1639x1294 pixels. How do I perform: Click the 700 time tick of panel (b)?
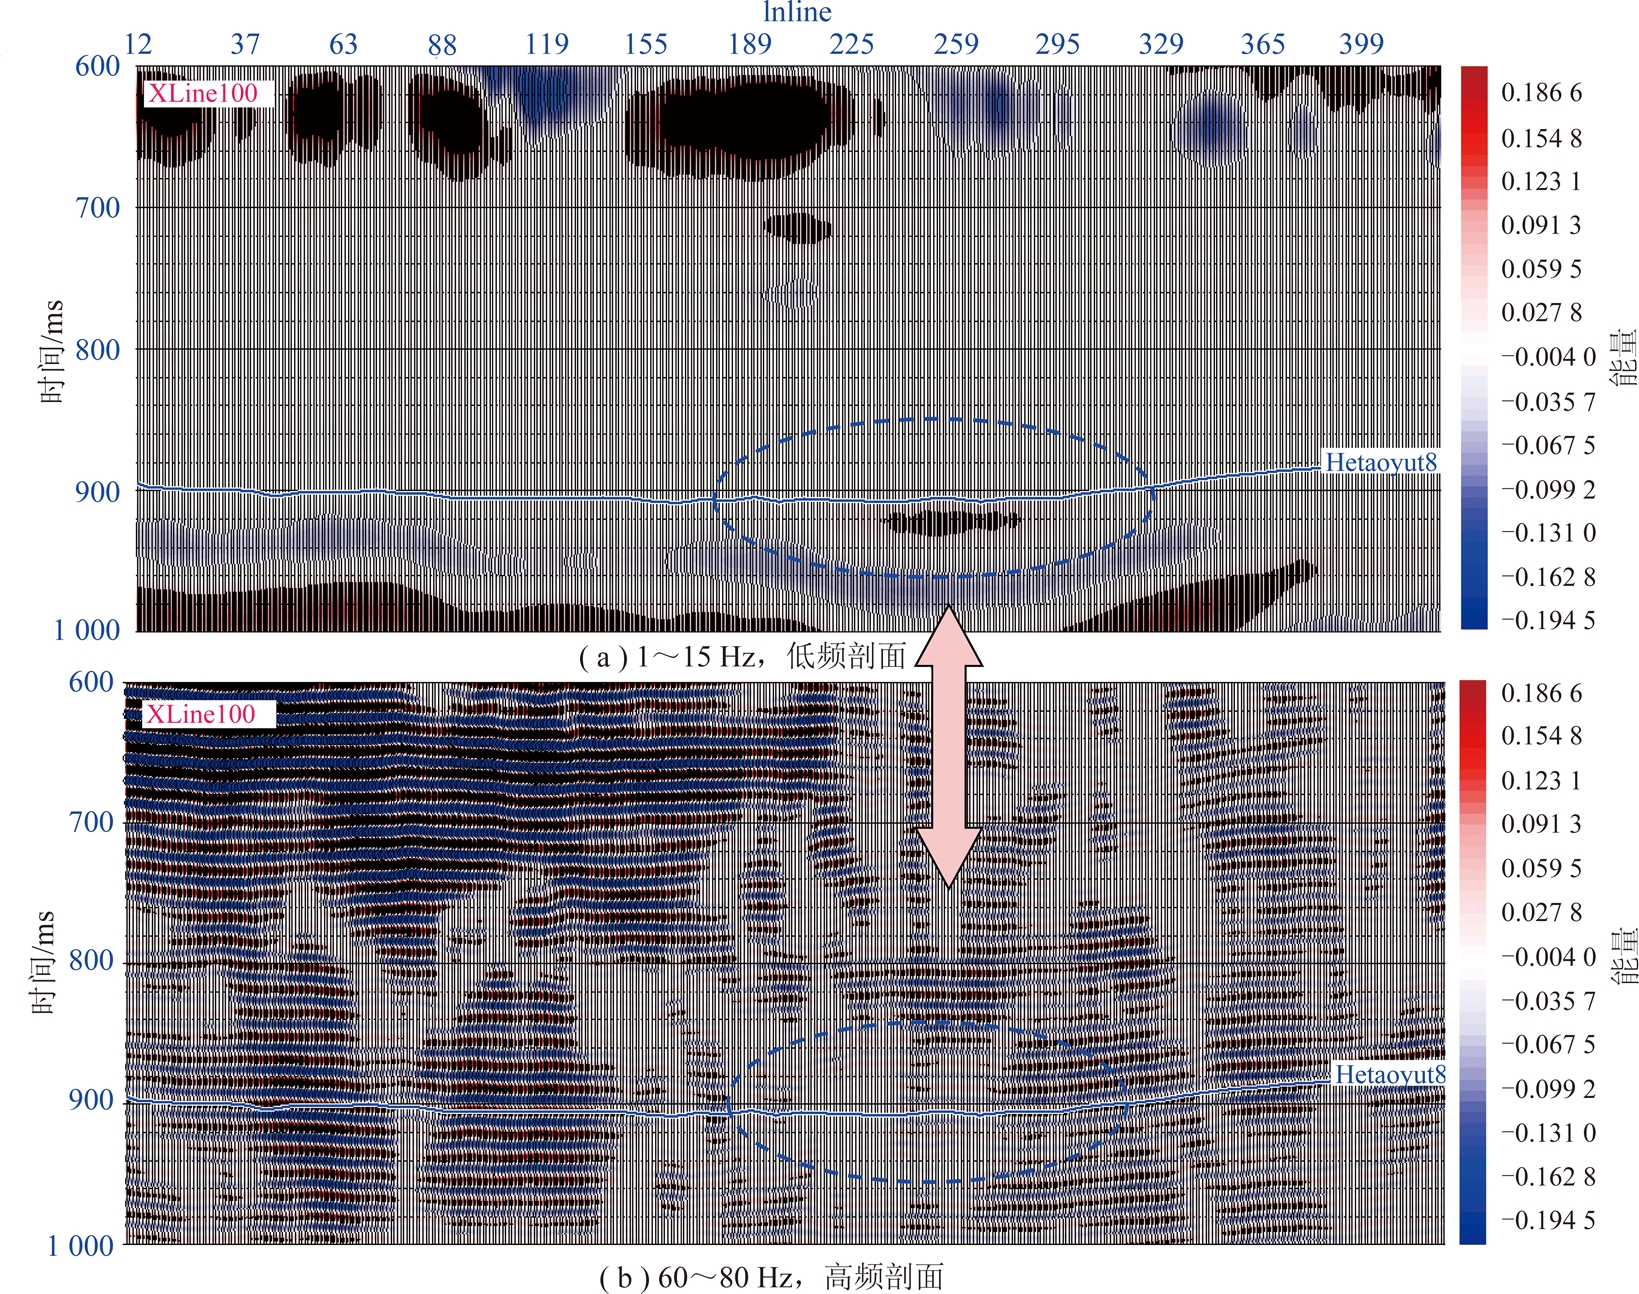pyautogui.click(x=91, y=822)
